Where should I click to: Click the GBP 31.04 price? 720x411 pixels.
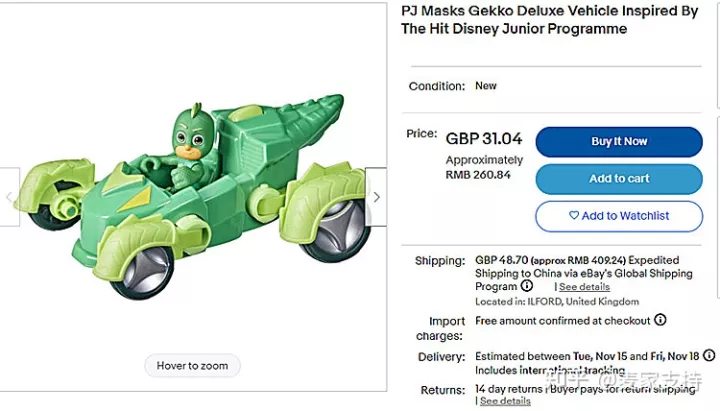tap(484, 139)
